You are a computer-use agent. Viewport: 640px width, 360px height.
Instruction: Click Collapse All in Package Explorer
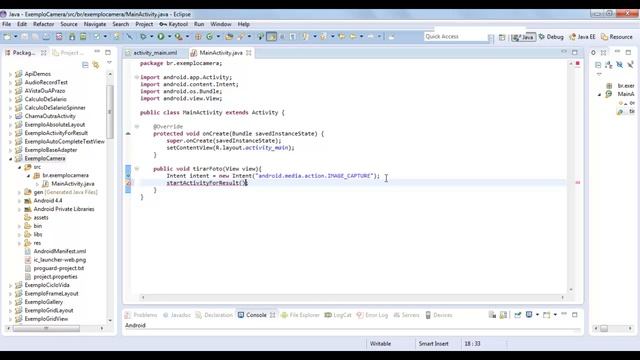click(85, 64)
